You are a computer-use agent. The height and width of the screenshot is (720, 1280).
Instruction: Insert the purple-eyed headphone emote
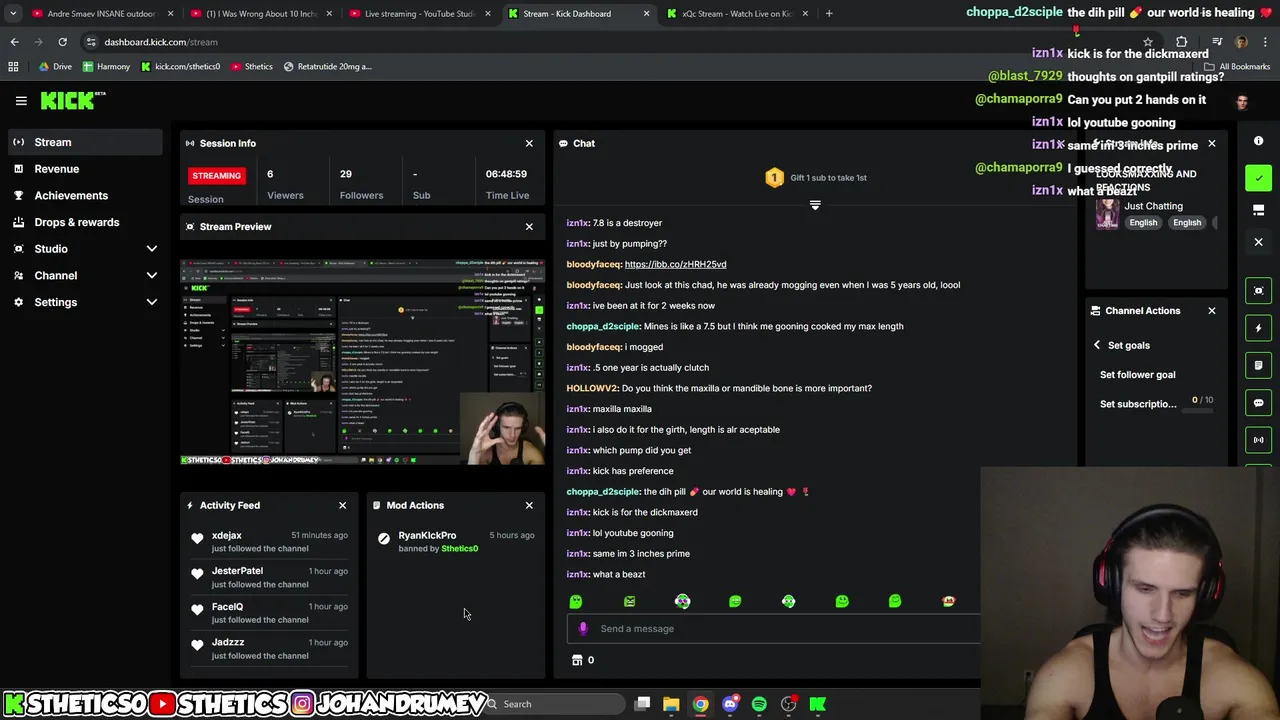682,601
